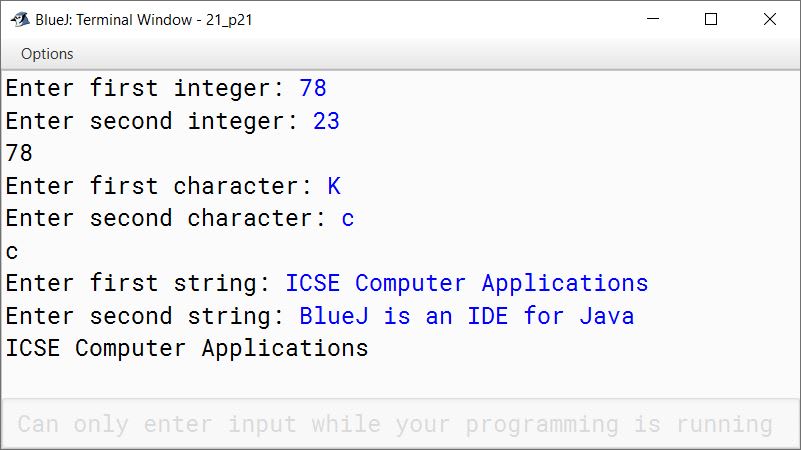The width and height of the screenshot is (801, 450).
Task: Click the black output character c
Action: [12, 251]
